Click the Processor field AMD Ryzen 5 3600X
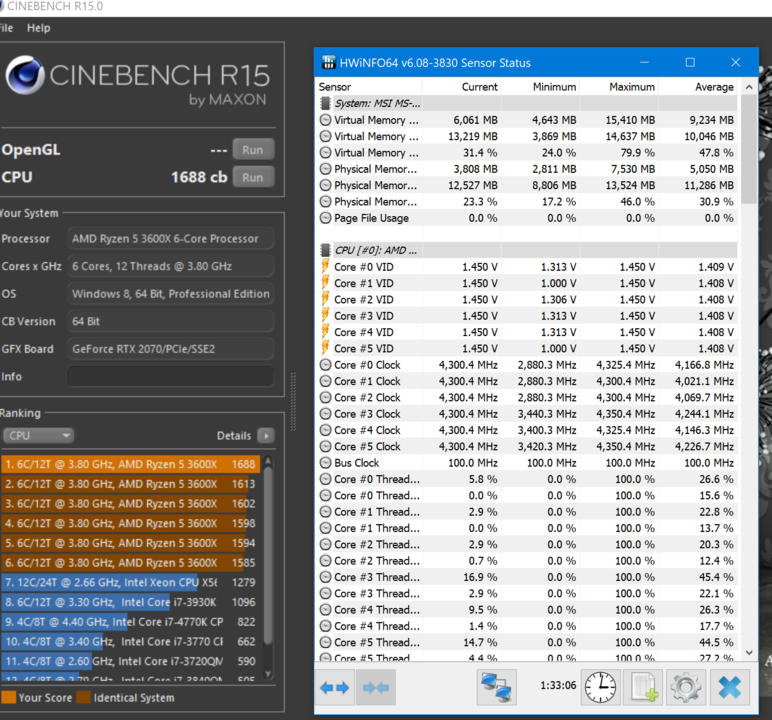 [x=170, y=238]
